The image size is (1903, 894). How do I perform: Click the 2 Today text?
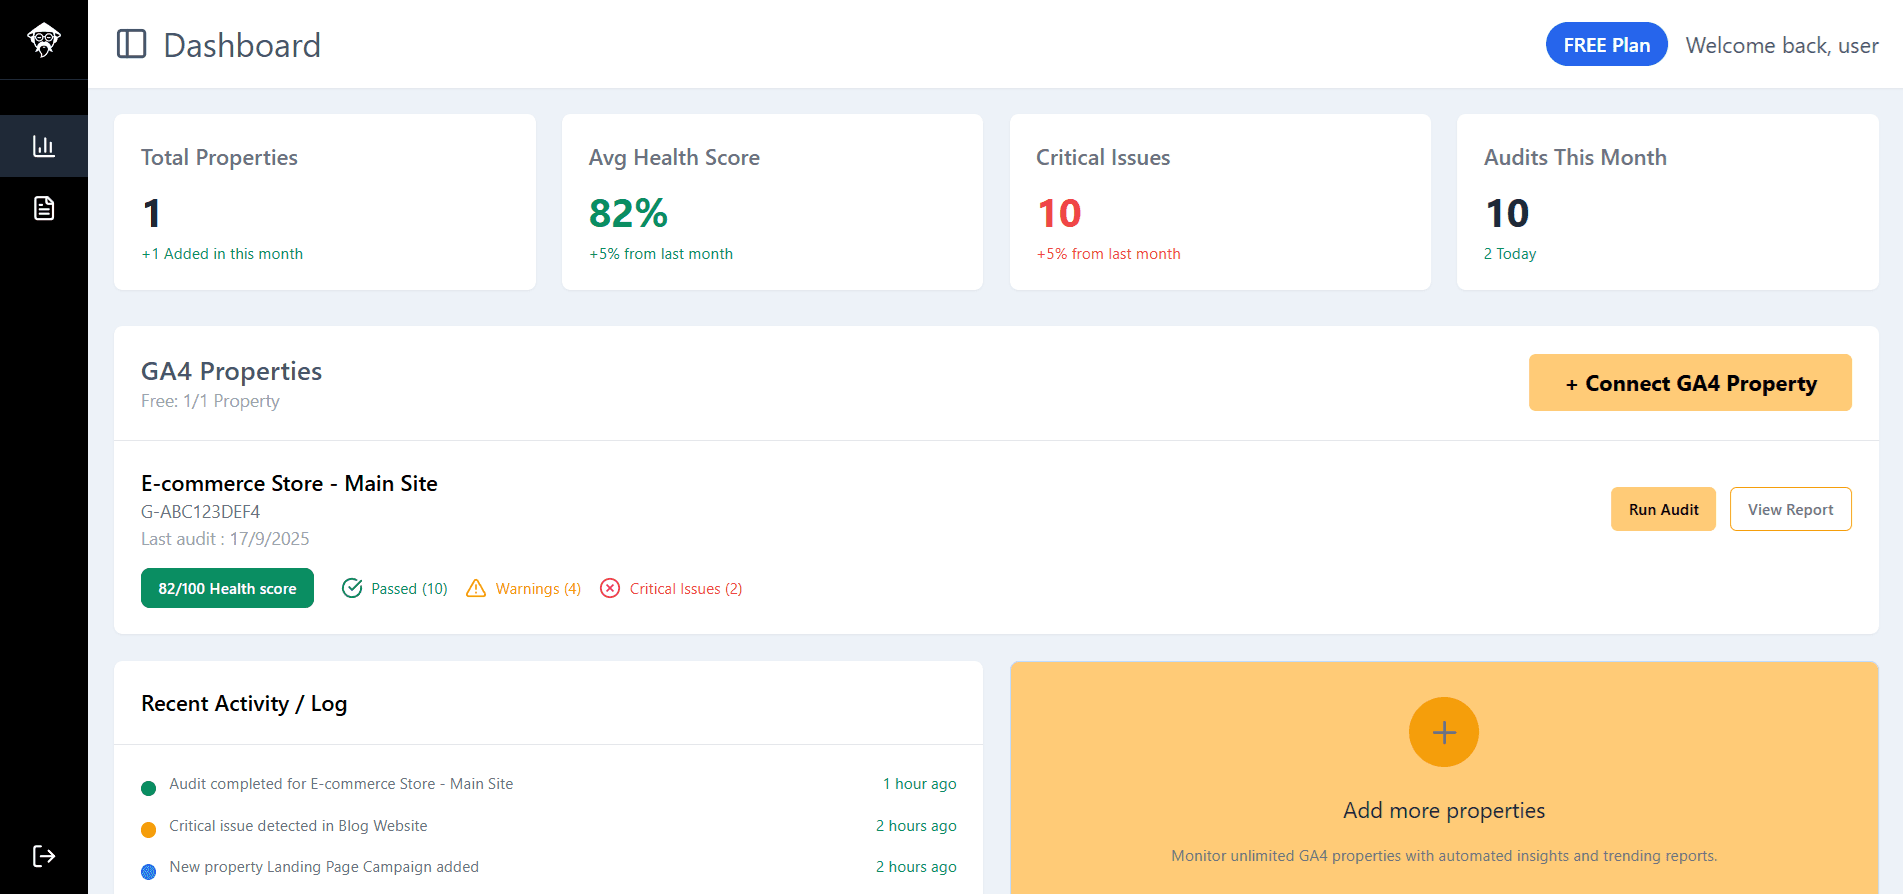click(1510, 254)
